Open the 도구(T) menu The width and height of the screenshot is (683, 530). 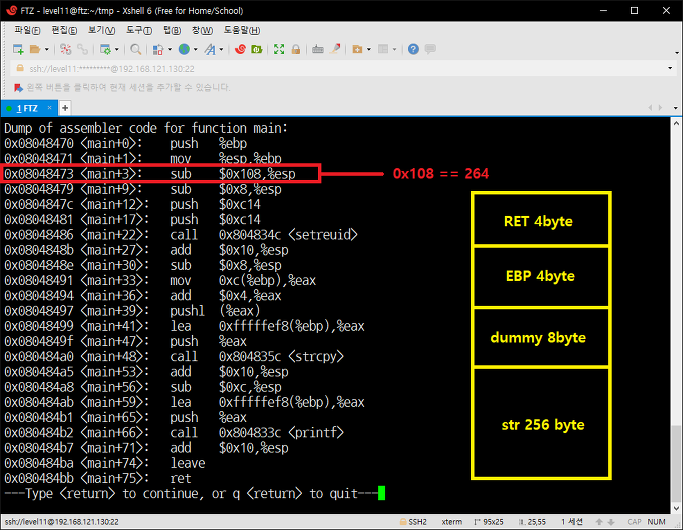pos(139,30)
